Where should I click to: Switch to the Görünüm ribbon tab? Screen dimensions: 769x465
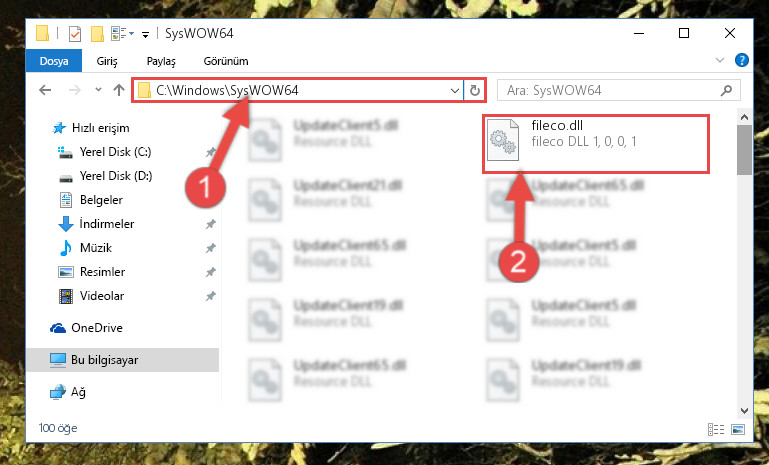pyautogui.click(x=226, y=61)
